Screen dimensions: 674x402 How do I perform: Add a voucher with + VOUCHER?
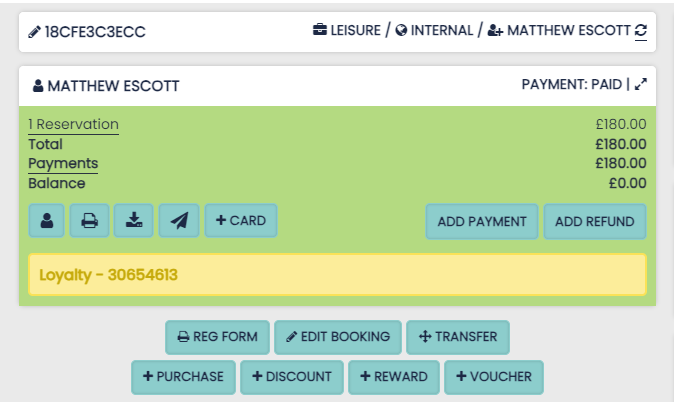tap(495, 377)
